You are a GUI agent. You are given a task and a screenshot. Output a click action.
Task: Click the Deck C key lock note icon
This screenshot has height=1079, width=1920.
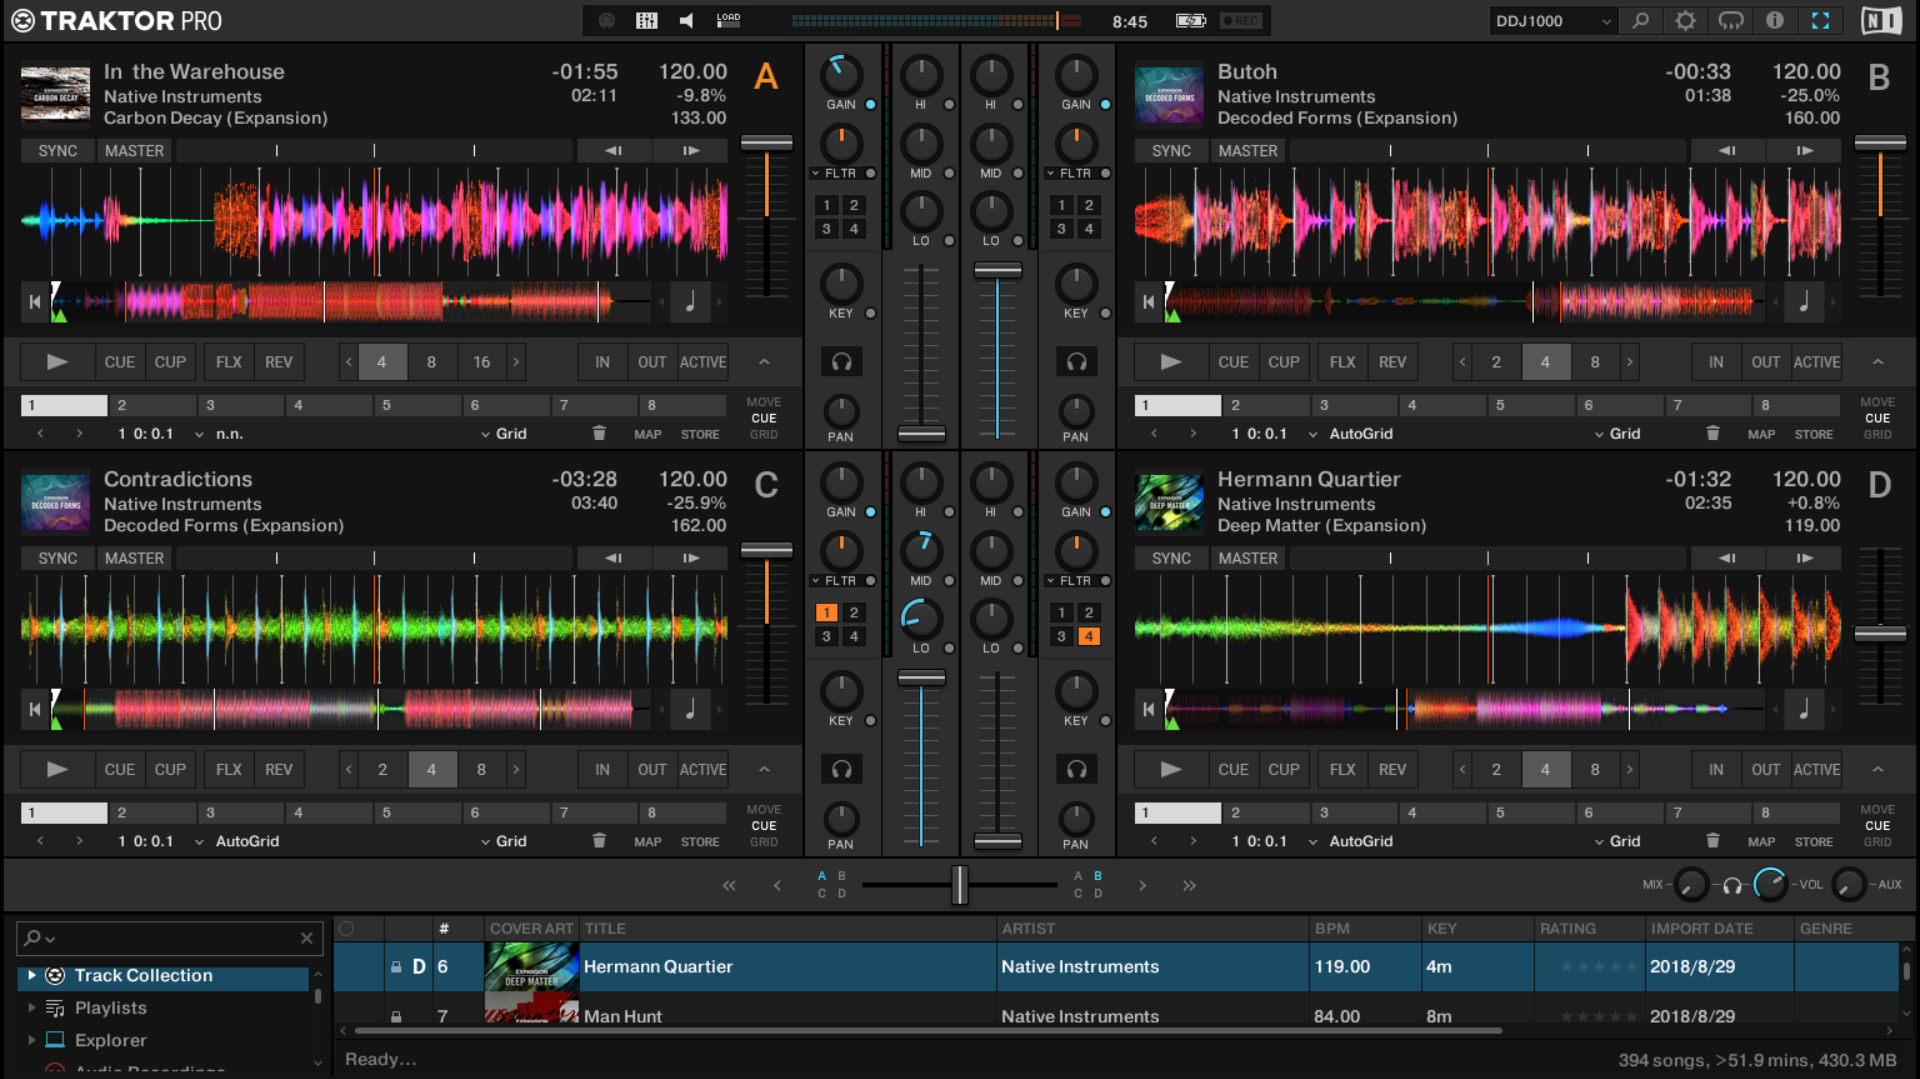[x=690, y=709]
